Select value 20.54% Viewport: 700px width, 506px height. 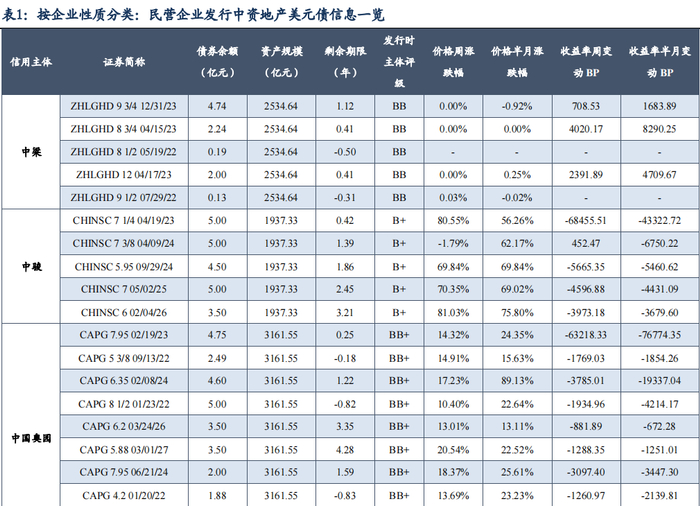tap(453, 449)
